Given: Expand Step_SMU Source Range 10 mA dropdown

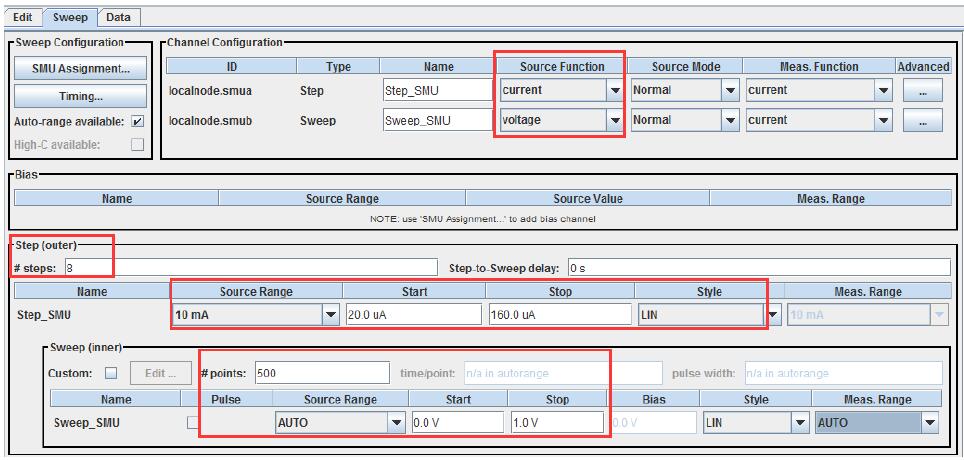Looking at the screenshot, I should 331,314.
